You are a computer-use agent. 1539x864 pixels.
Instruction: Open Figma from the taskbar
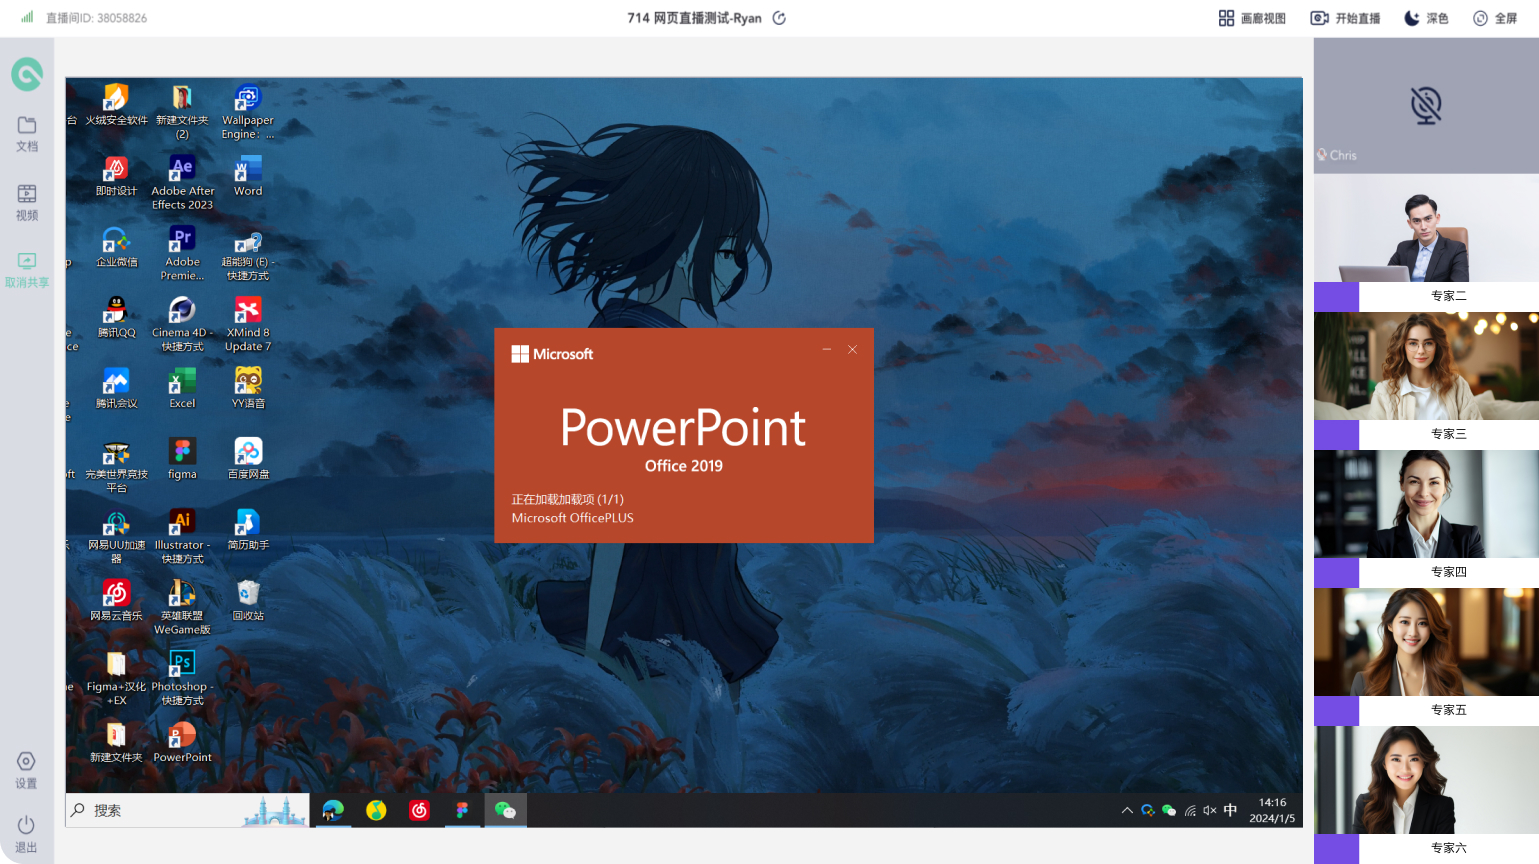[x=462, y=810]
